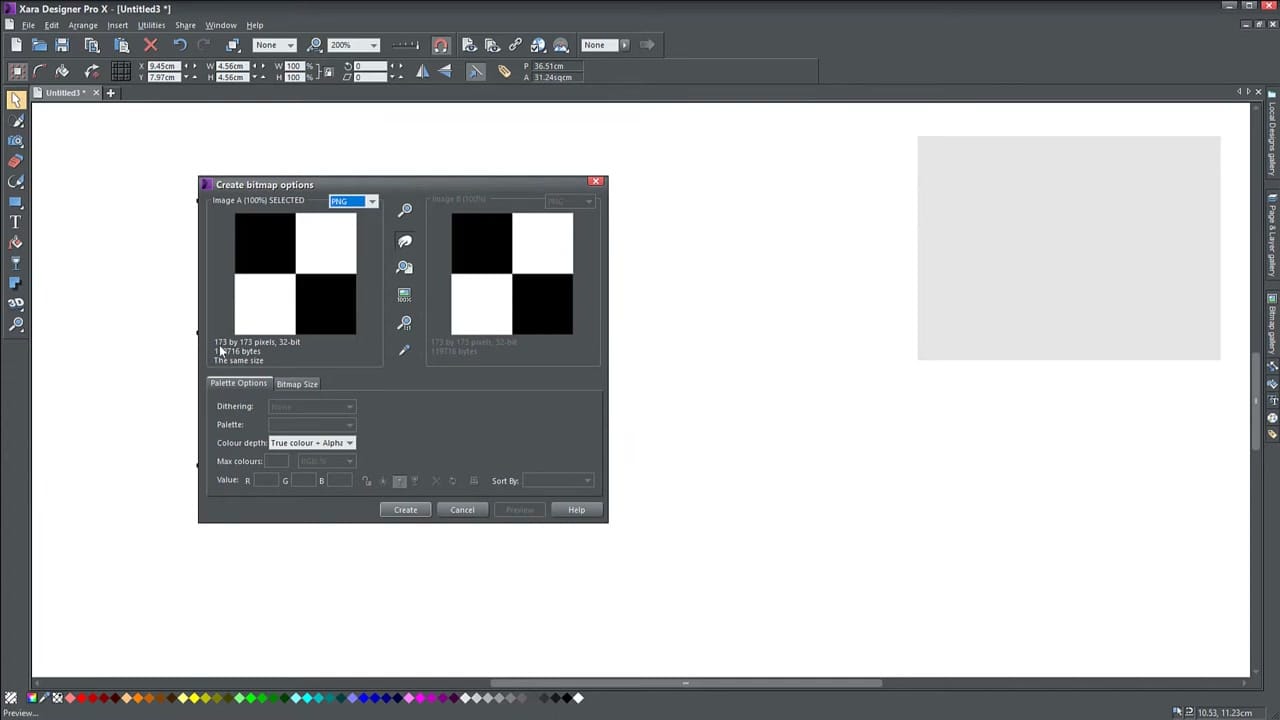Select the Push/pan tool in bitmap preview
Image resolution: width=1280 pixels, height=720 pixels.
click(405, 240)
